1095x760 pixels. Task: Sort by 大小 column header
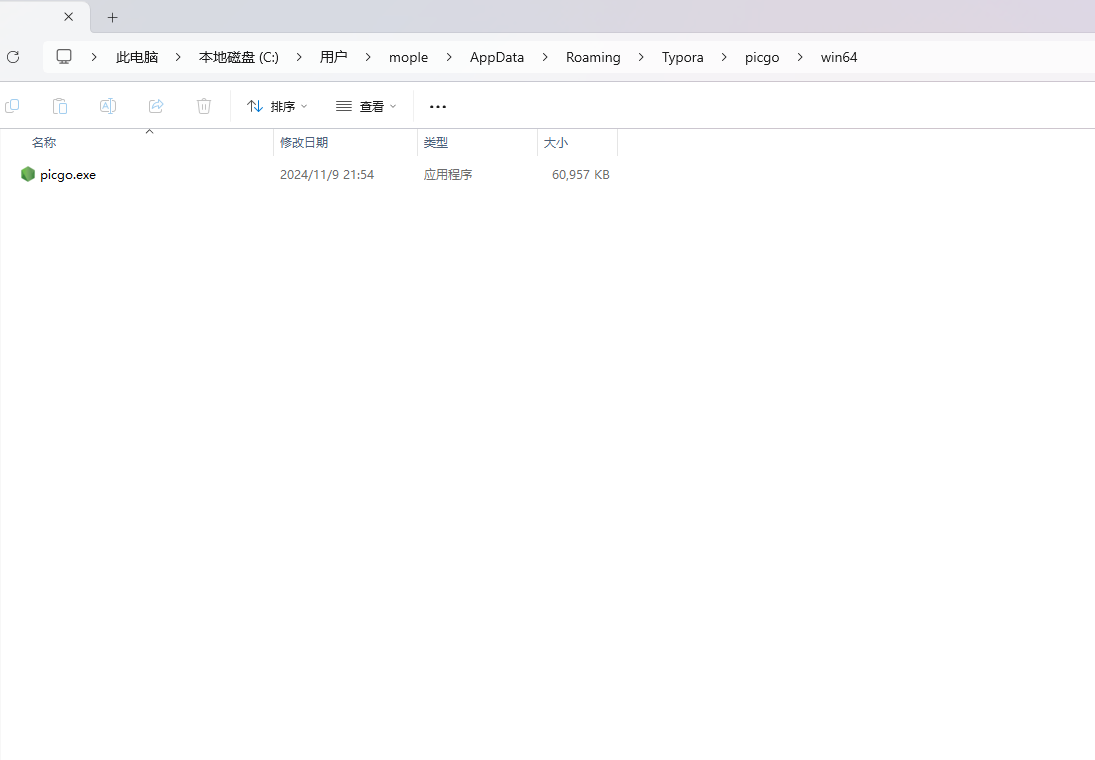[556, 143]
